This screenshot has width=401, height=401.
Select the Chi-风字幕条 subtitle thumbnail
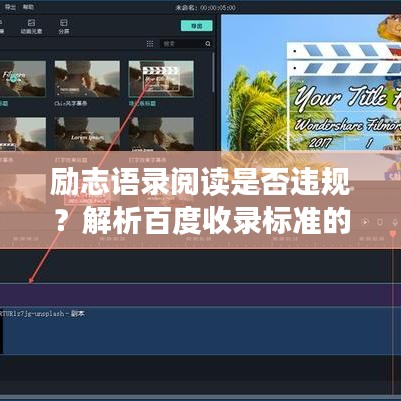point(87,79)
